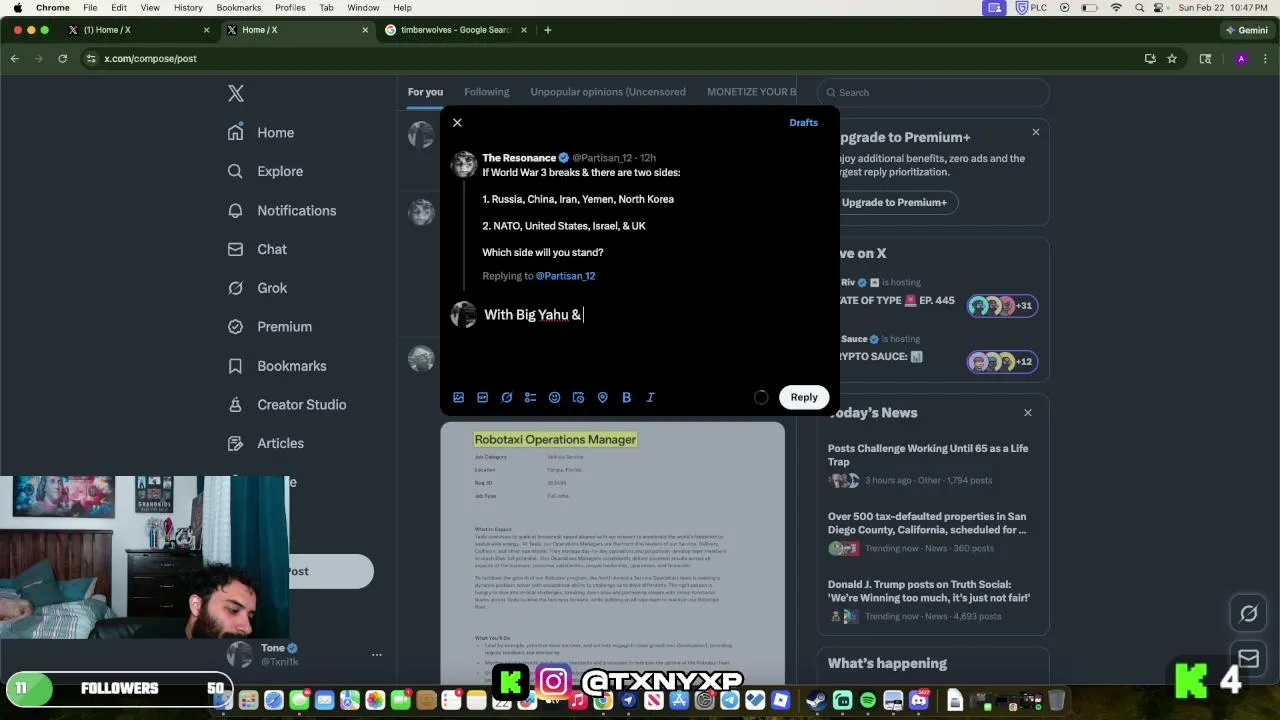Viewport: 1280px width, 720px height.
Task: Click the reply text field
Action: pos(655,315)
